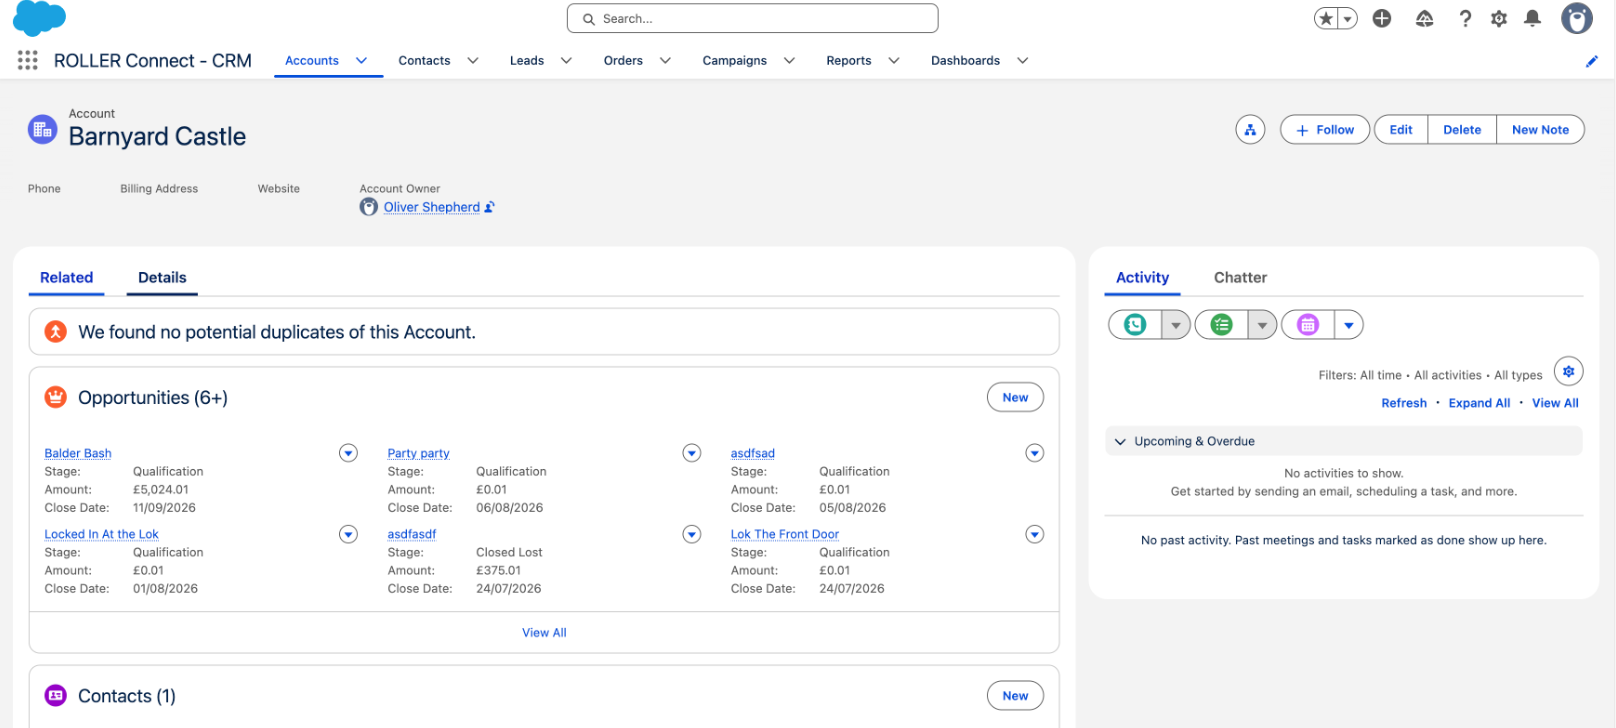
Task: Open the user profile avatar
Action: (1577, 18)
